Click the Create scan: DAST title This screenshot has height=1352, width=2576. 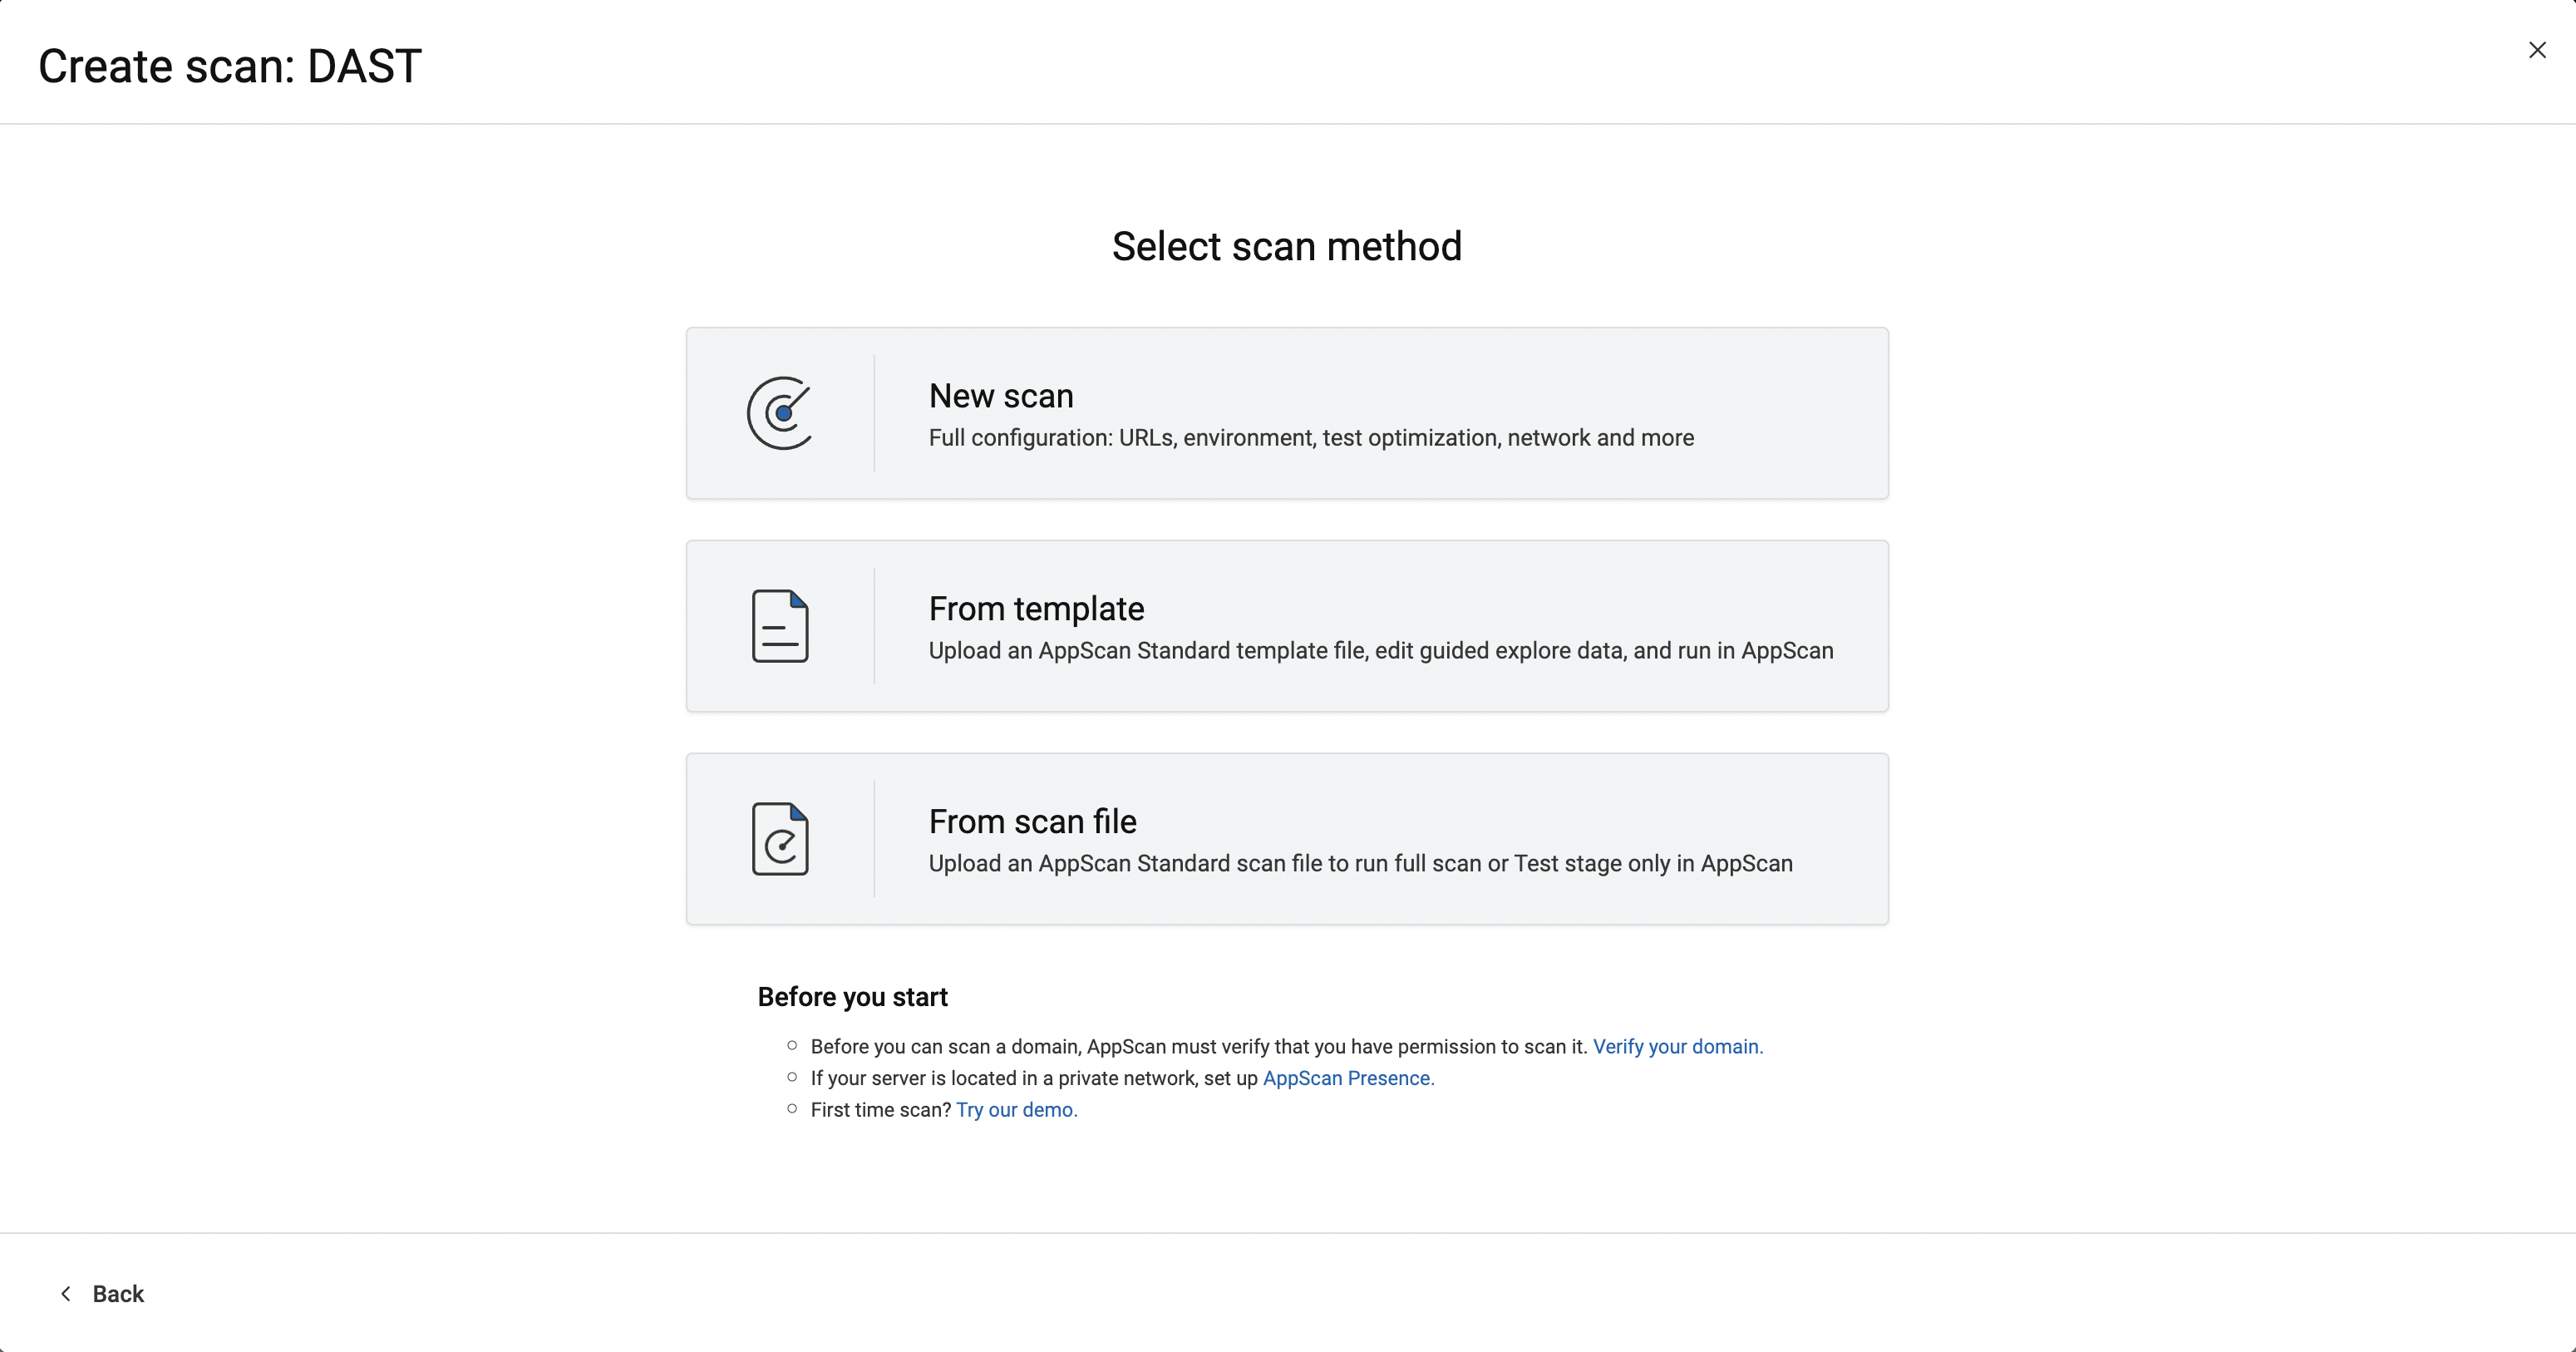click(x=230, y=65)
